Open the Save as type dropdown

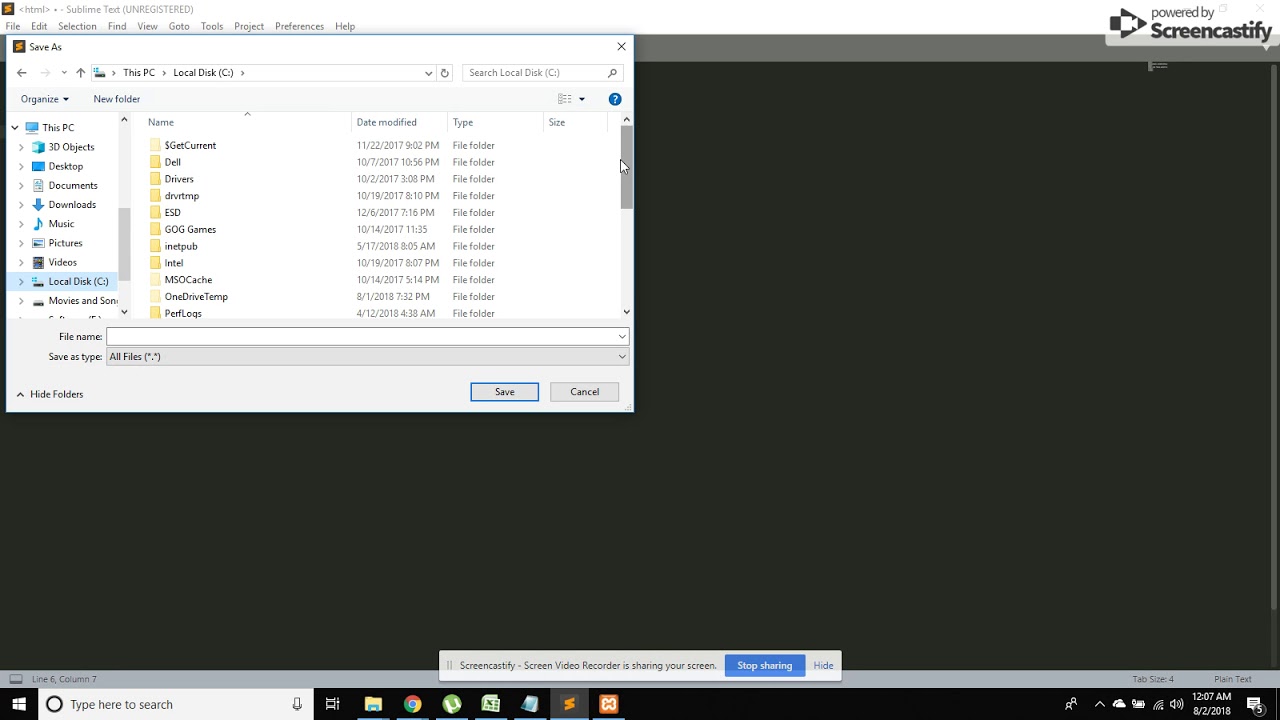point(367,357)
